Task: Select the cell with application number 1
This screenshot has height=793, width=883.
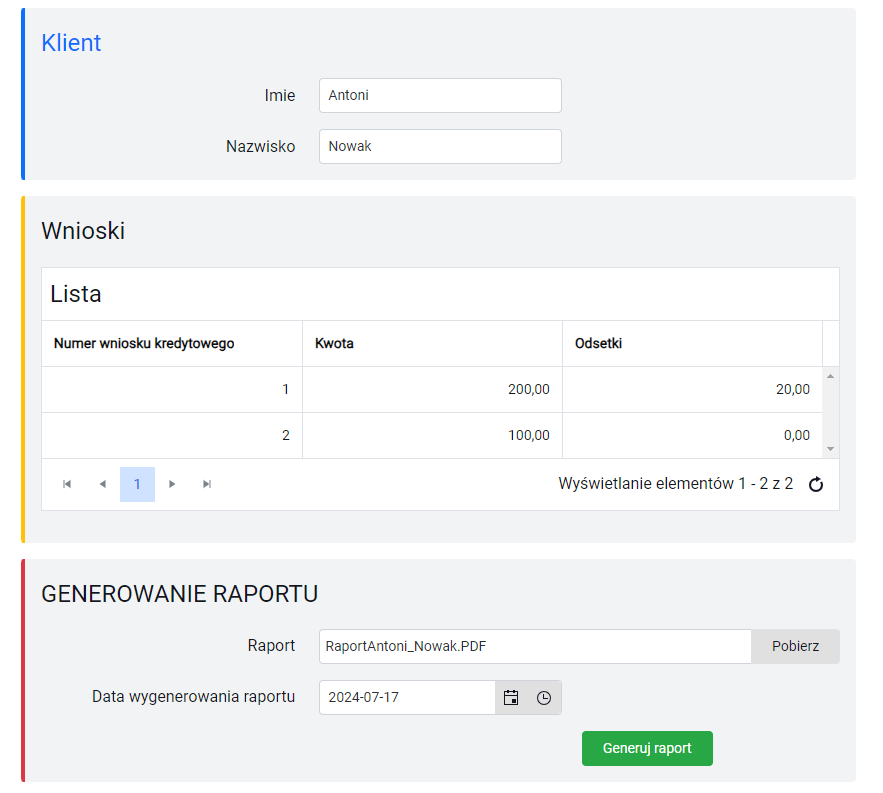Action: pyautogui.click(x=172, y=390)
